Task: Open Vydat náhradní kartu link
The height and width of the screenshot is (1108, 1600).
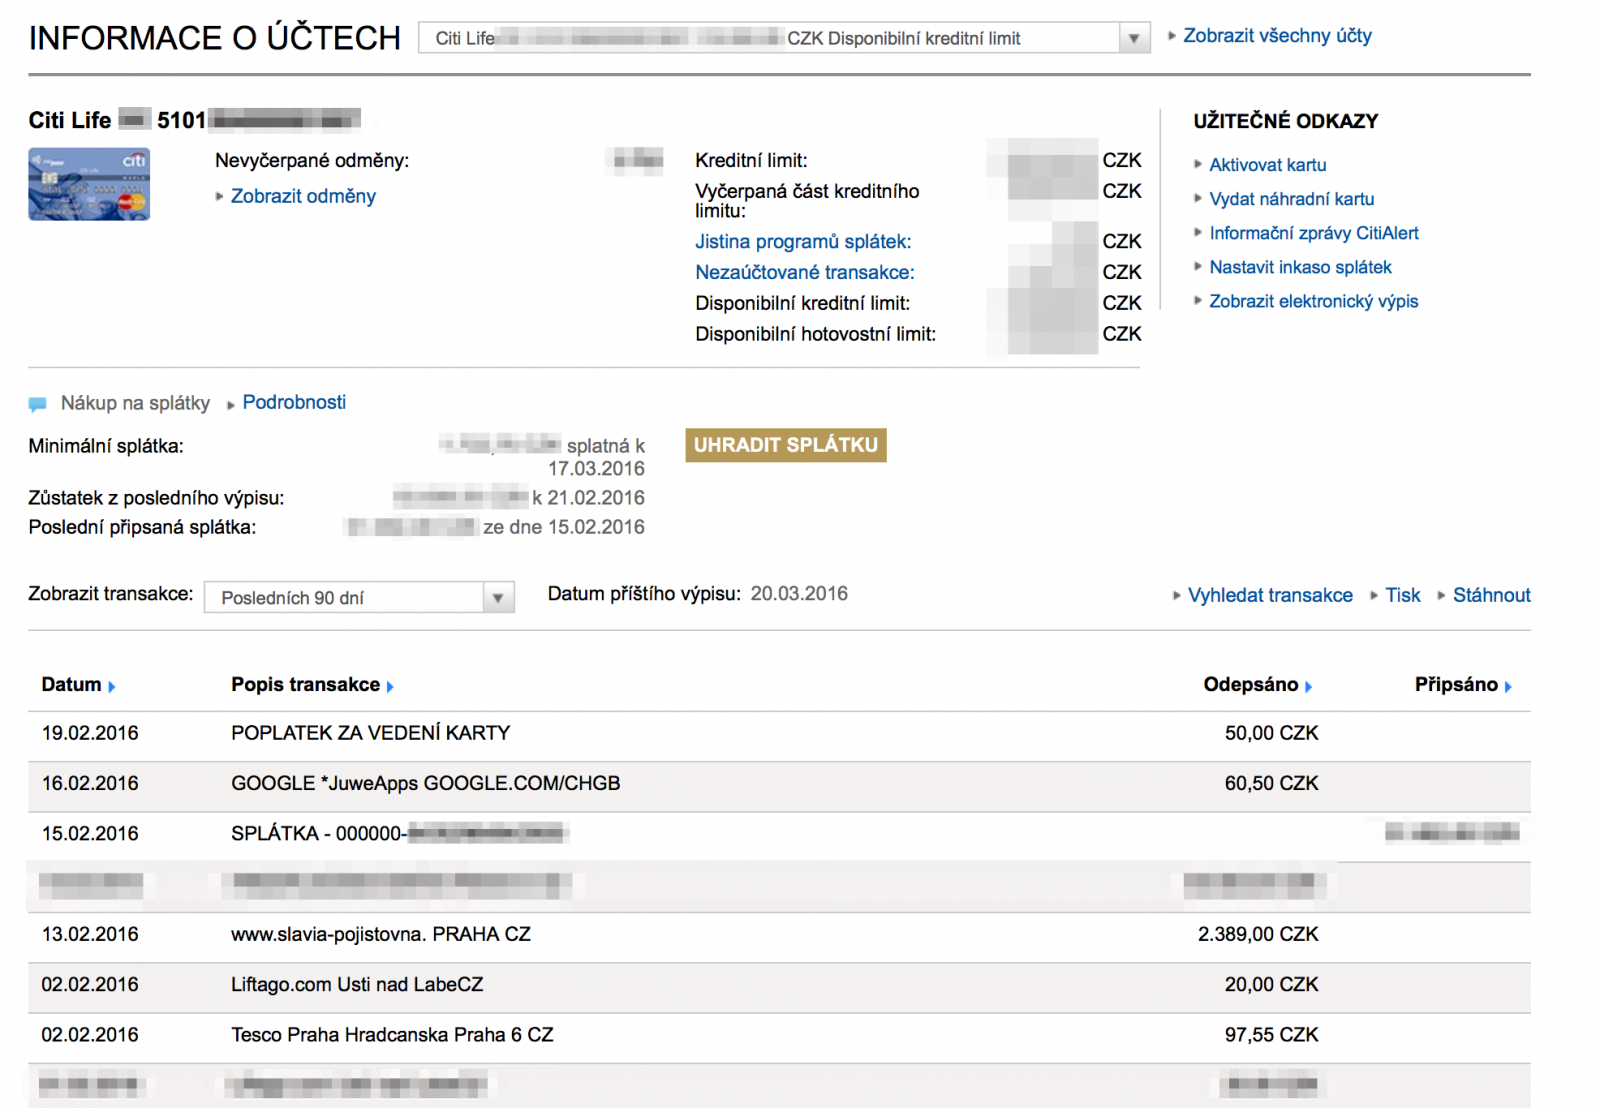Action: (1291, 199)
